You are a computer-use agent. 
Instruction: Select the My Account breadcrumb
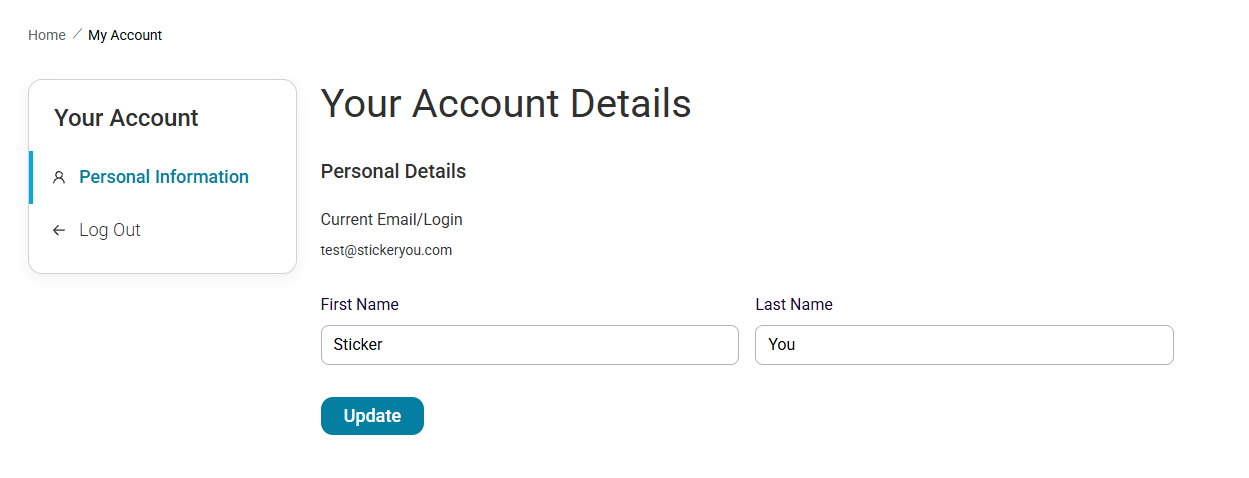point(125,35)
